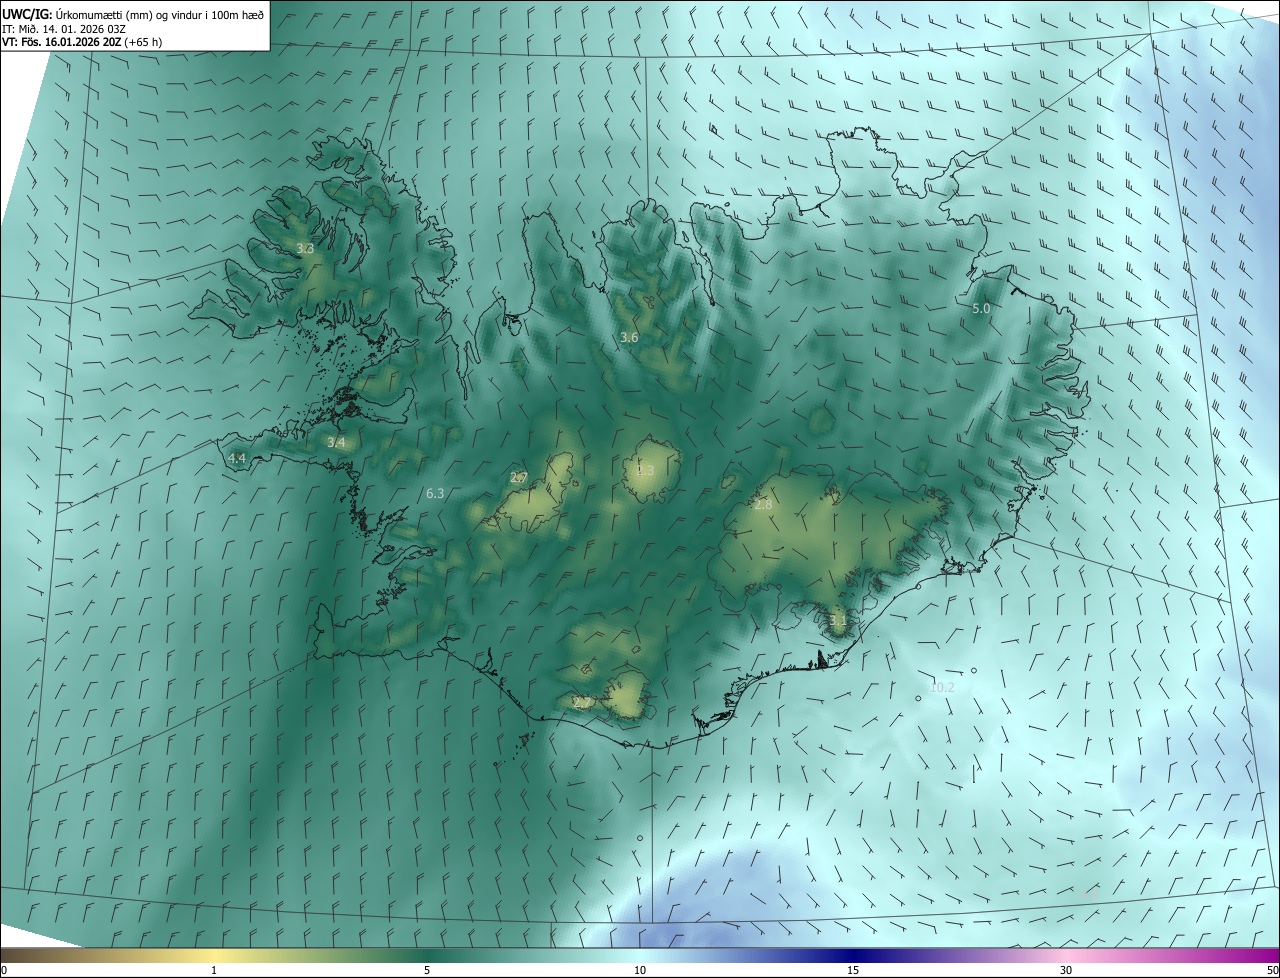Click the precipitation color scale bar
The height and width of the screenshot is (978, 1280).
tap(640, 955)
